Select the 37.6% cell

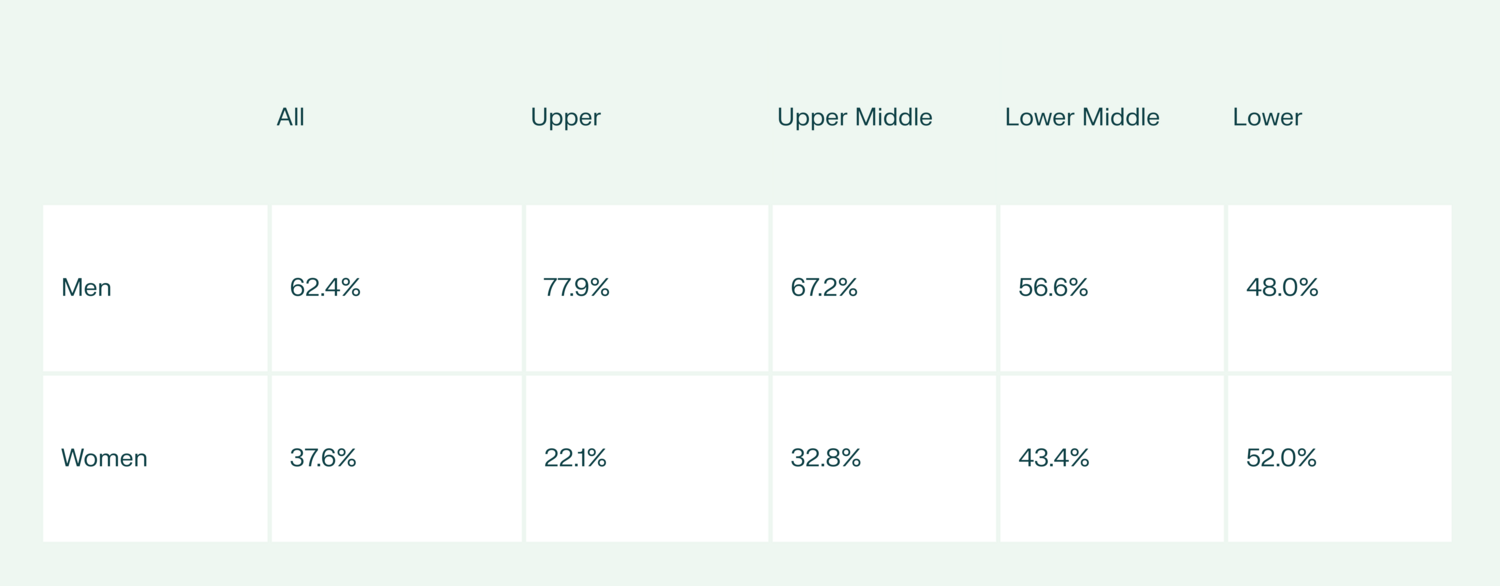point(323,458)
